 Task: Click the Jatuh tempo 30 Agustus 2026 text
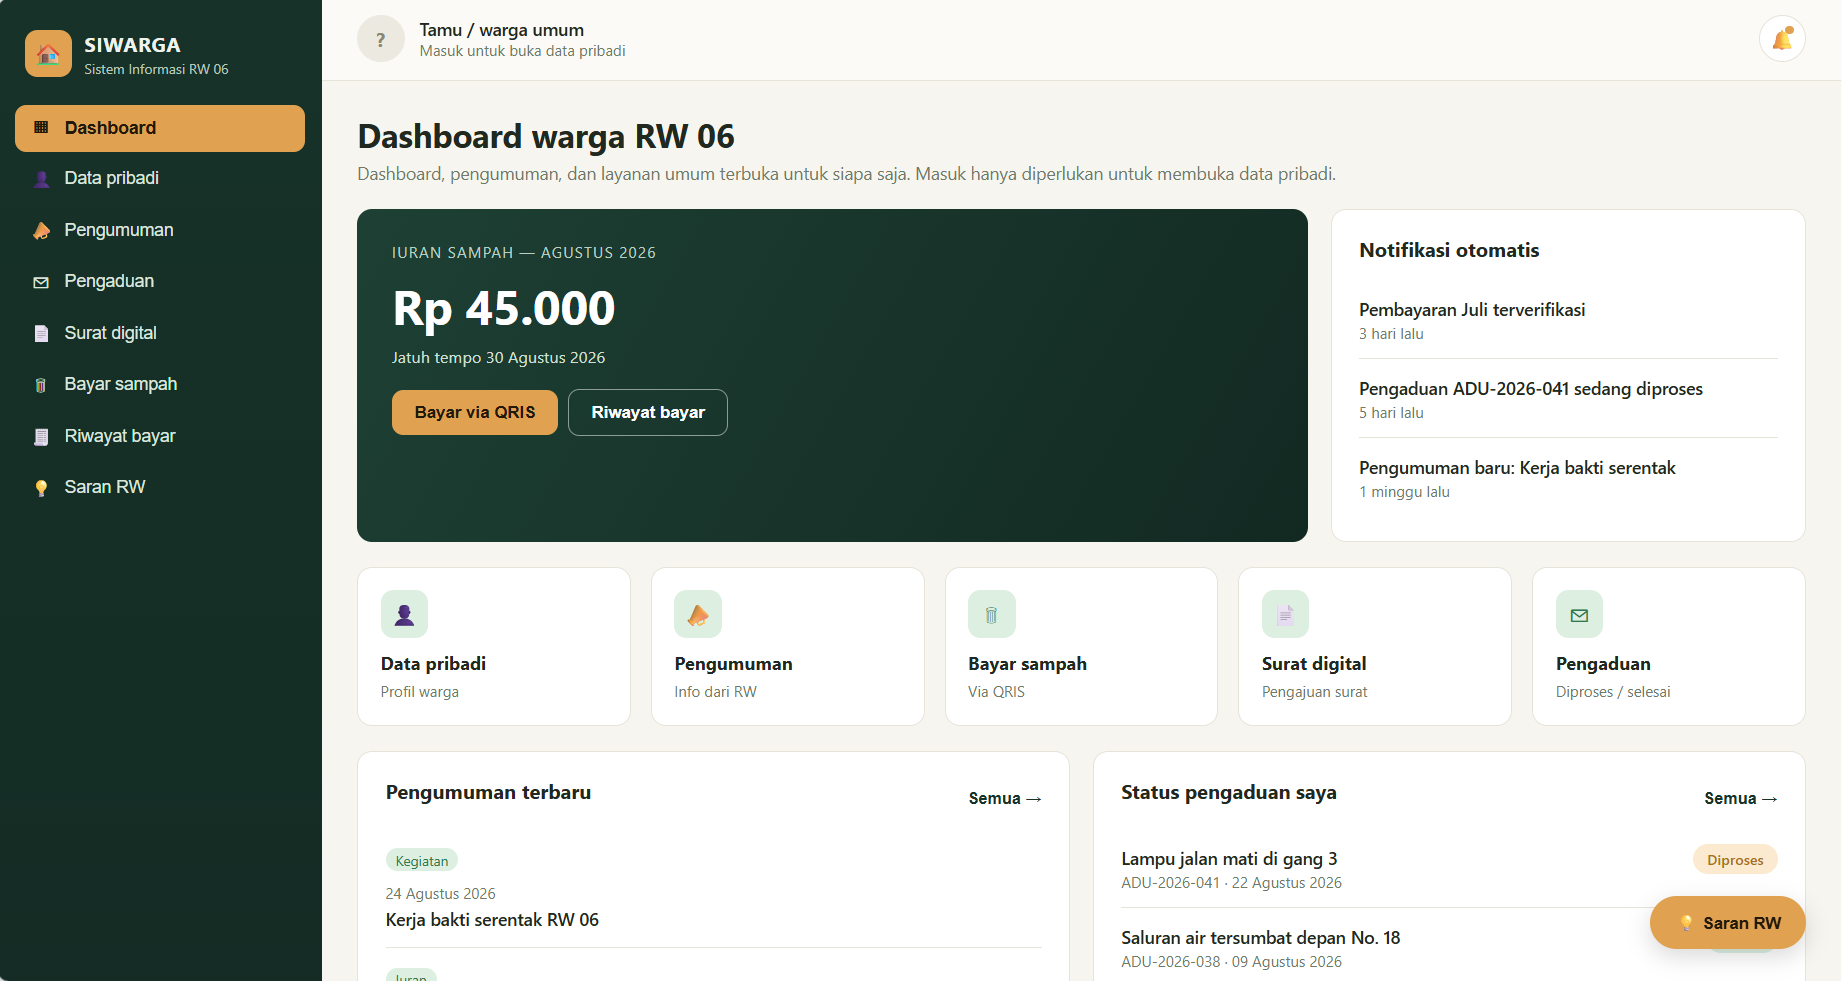point(498,358)
